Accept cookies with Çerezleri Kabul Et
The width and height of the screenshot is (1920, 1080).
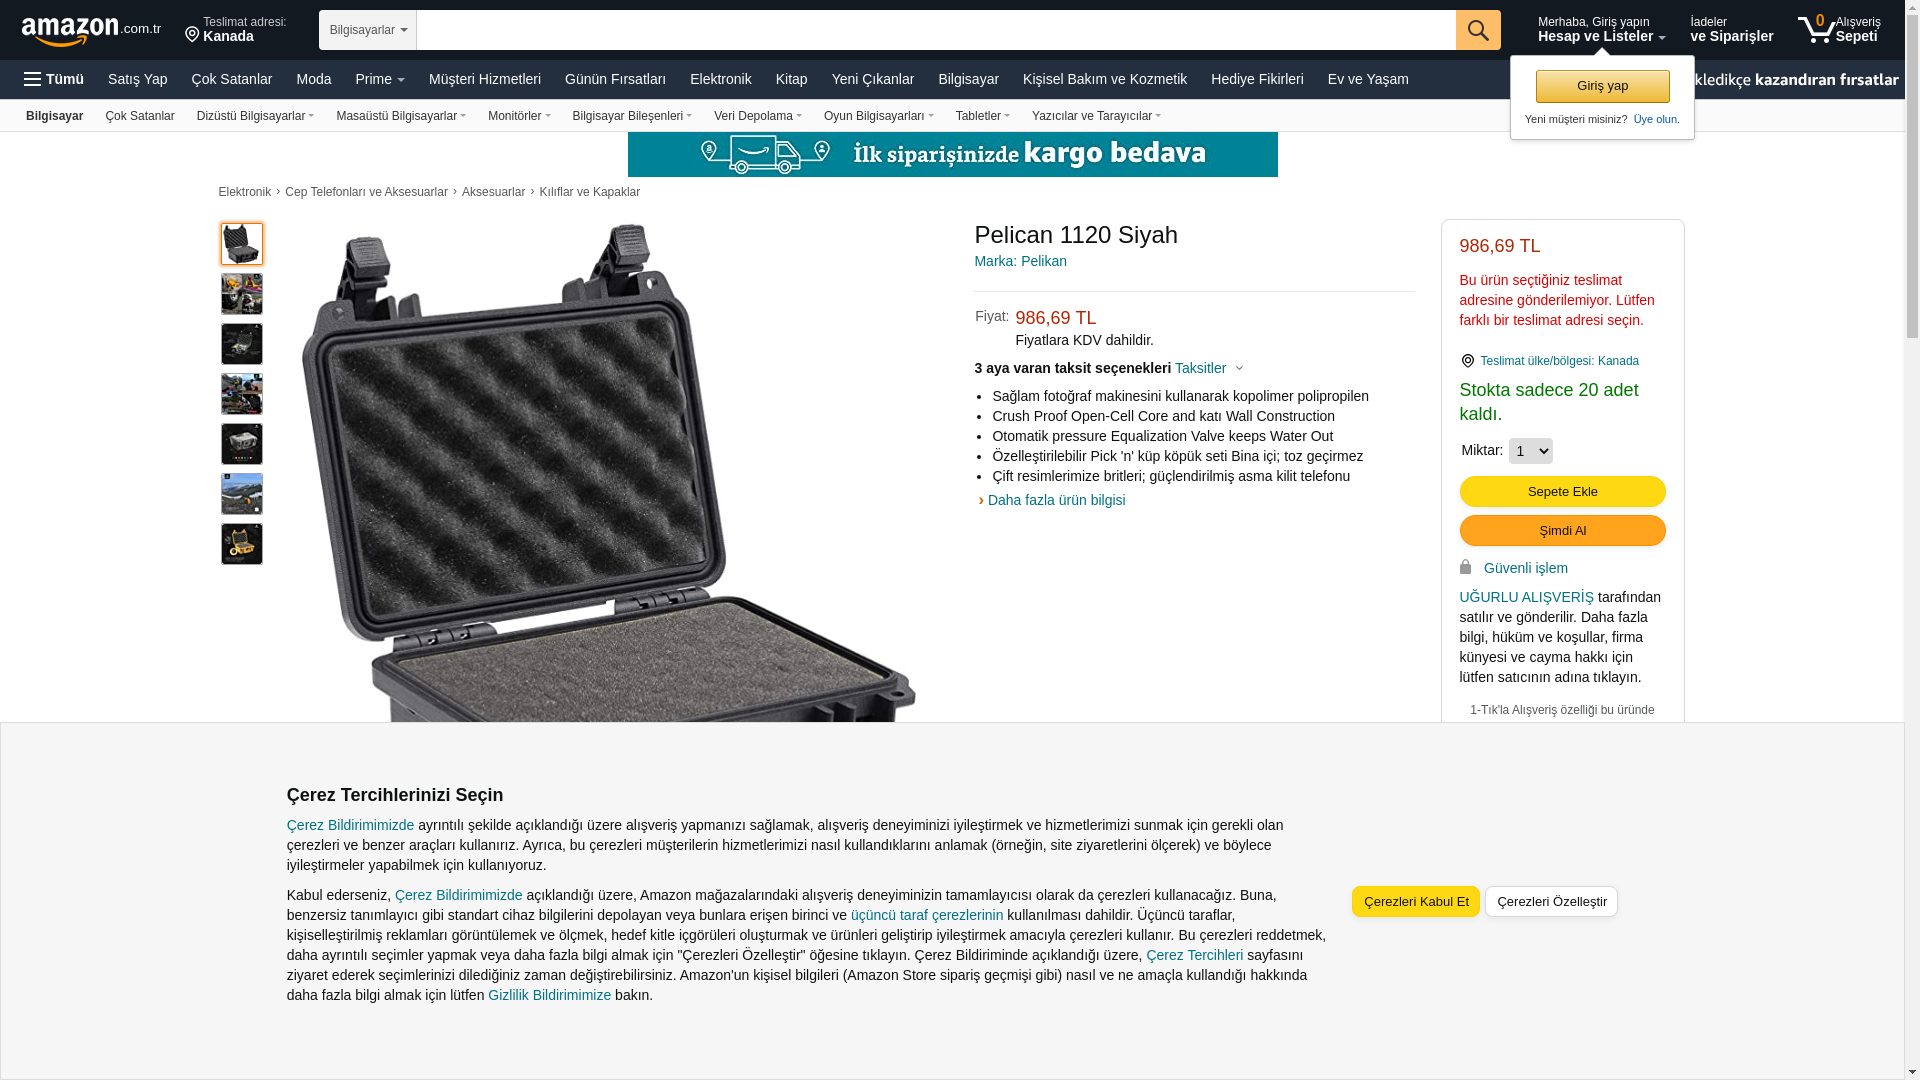(x=1416, y=902)
